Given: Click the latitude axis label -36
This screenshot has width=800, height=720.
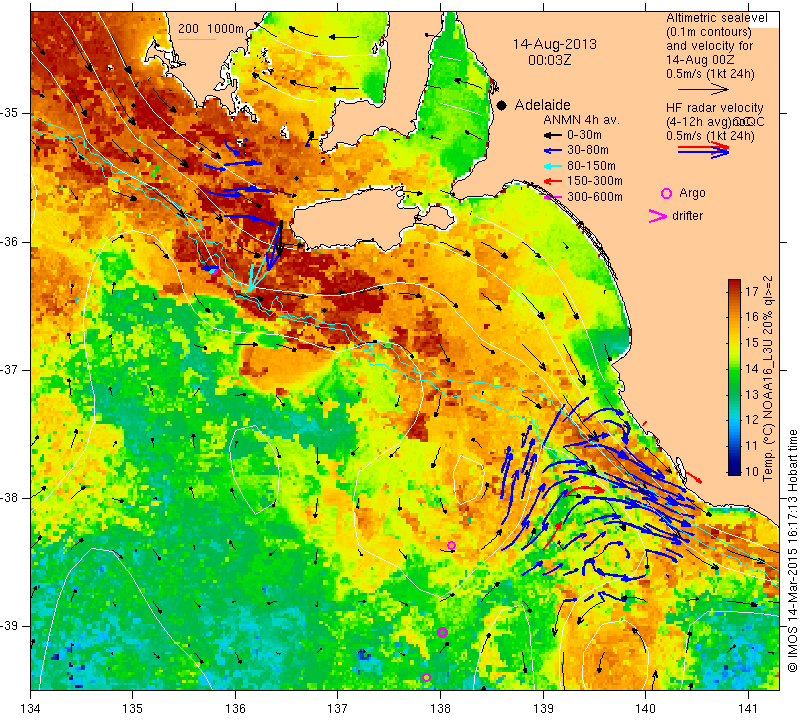Looking at the screenshot, I should (9, 241).
